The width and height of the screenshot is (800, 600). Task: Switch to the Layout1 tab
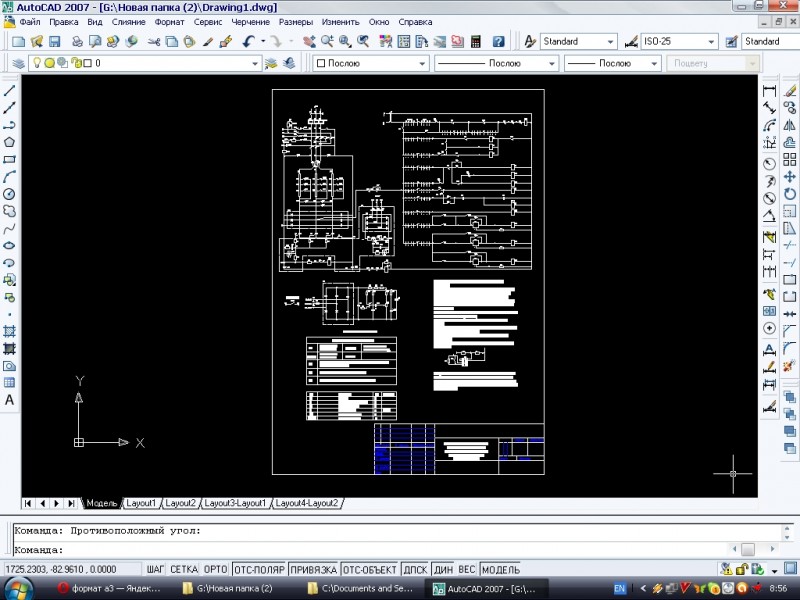141,503
